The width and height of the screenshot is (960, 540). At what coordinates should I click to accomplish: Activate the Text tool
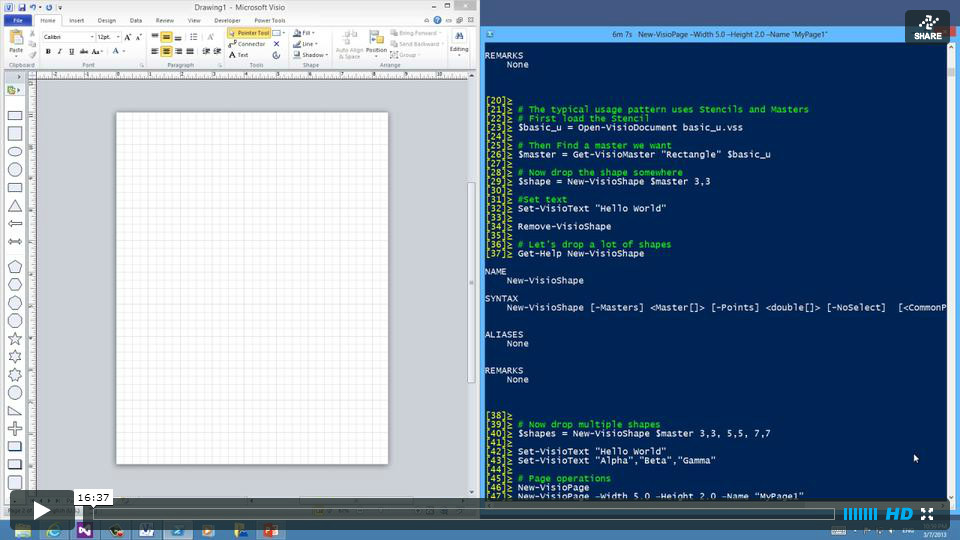click(241, 55)
